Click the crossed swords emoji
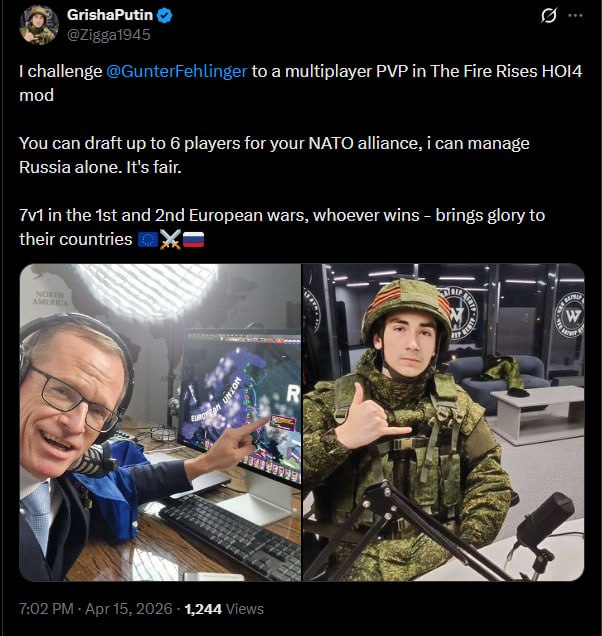 [x=169, y=240]
